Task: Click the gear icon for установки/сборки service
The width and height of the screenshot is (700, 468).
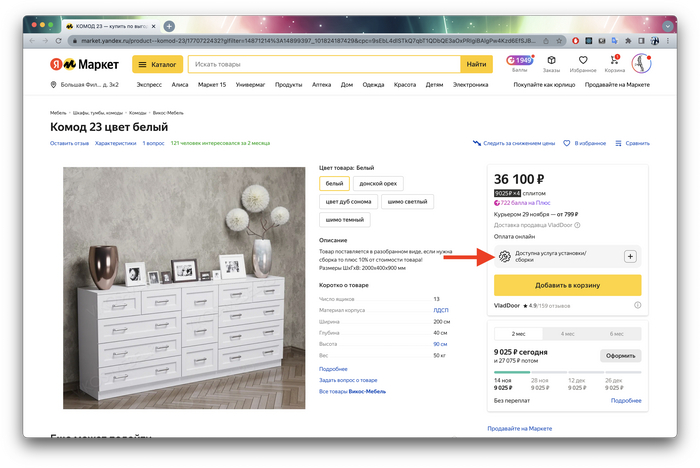Action: tap(504, 257)
